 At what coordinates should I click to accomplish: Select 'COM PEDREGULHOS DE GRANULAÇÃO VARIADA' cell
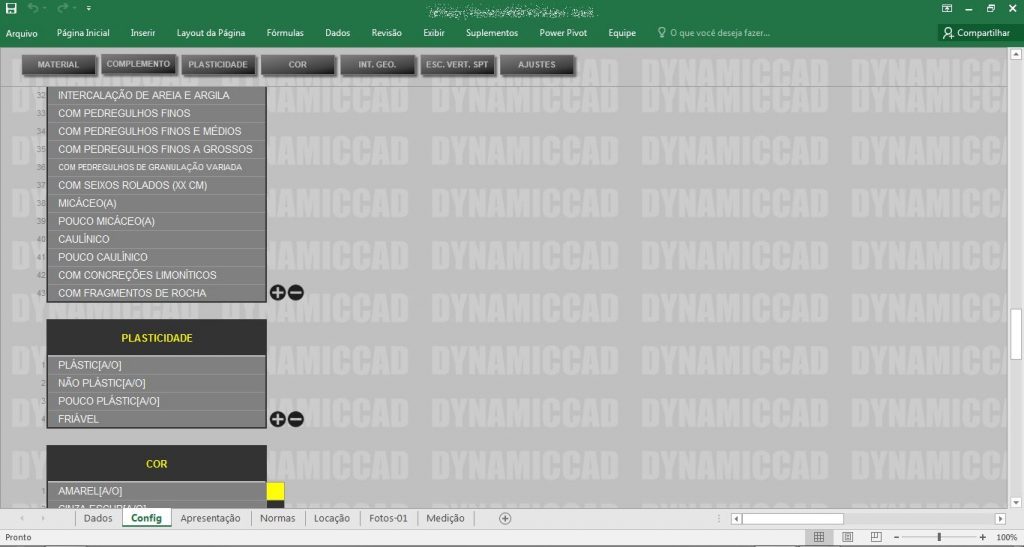157,167
